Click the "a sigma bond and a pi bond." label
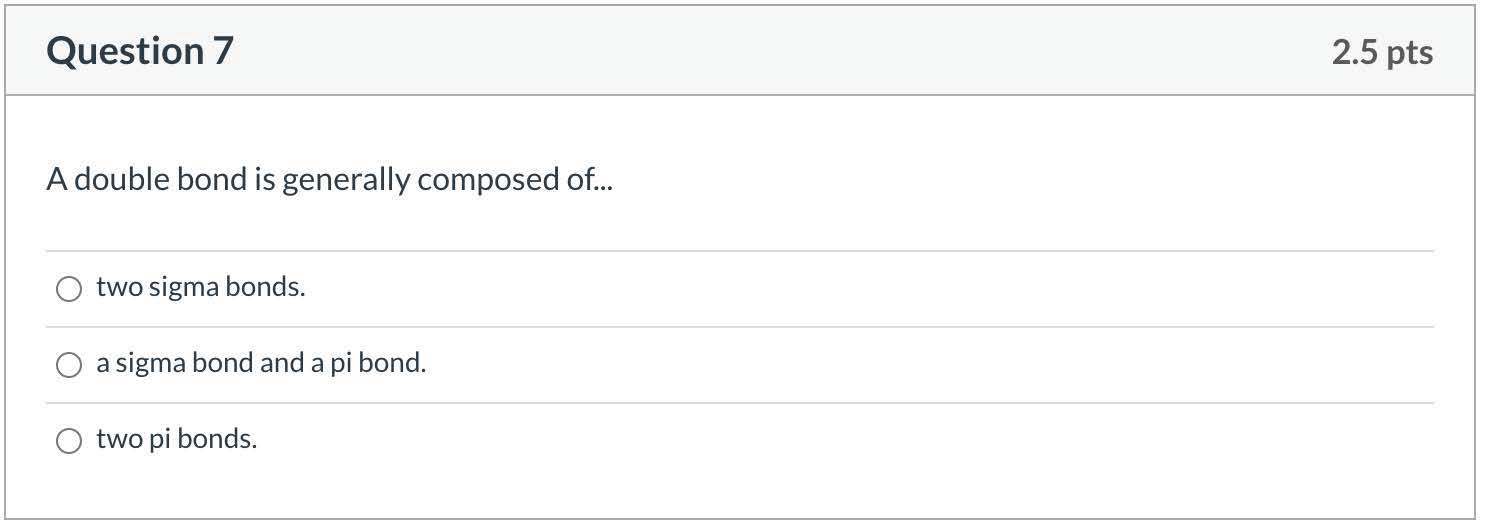This screenshot has width=1490, height=524. 261,363
